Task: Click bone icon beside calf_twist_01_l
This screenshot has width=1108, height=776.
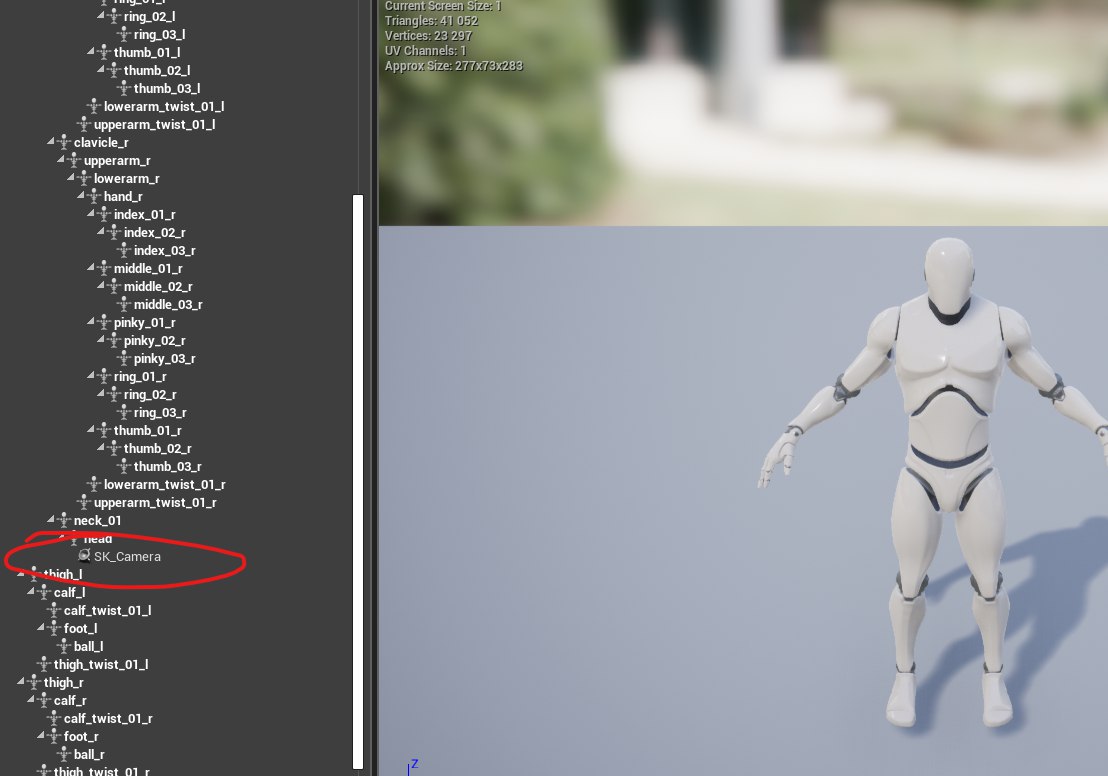Action: 54,610
